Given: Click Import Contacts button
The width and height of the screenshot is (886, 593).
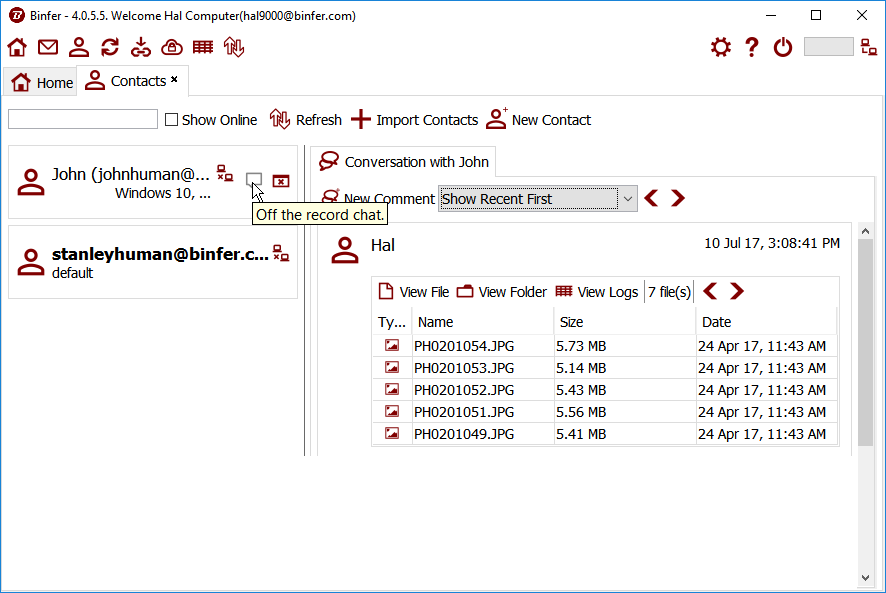Looking at the screenshot, I should coord(414,120).
